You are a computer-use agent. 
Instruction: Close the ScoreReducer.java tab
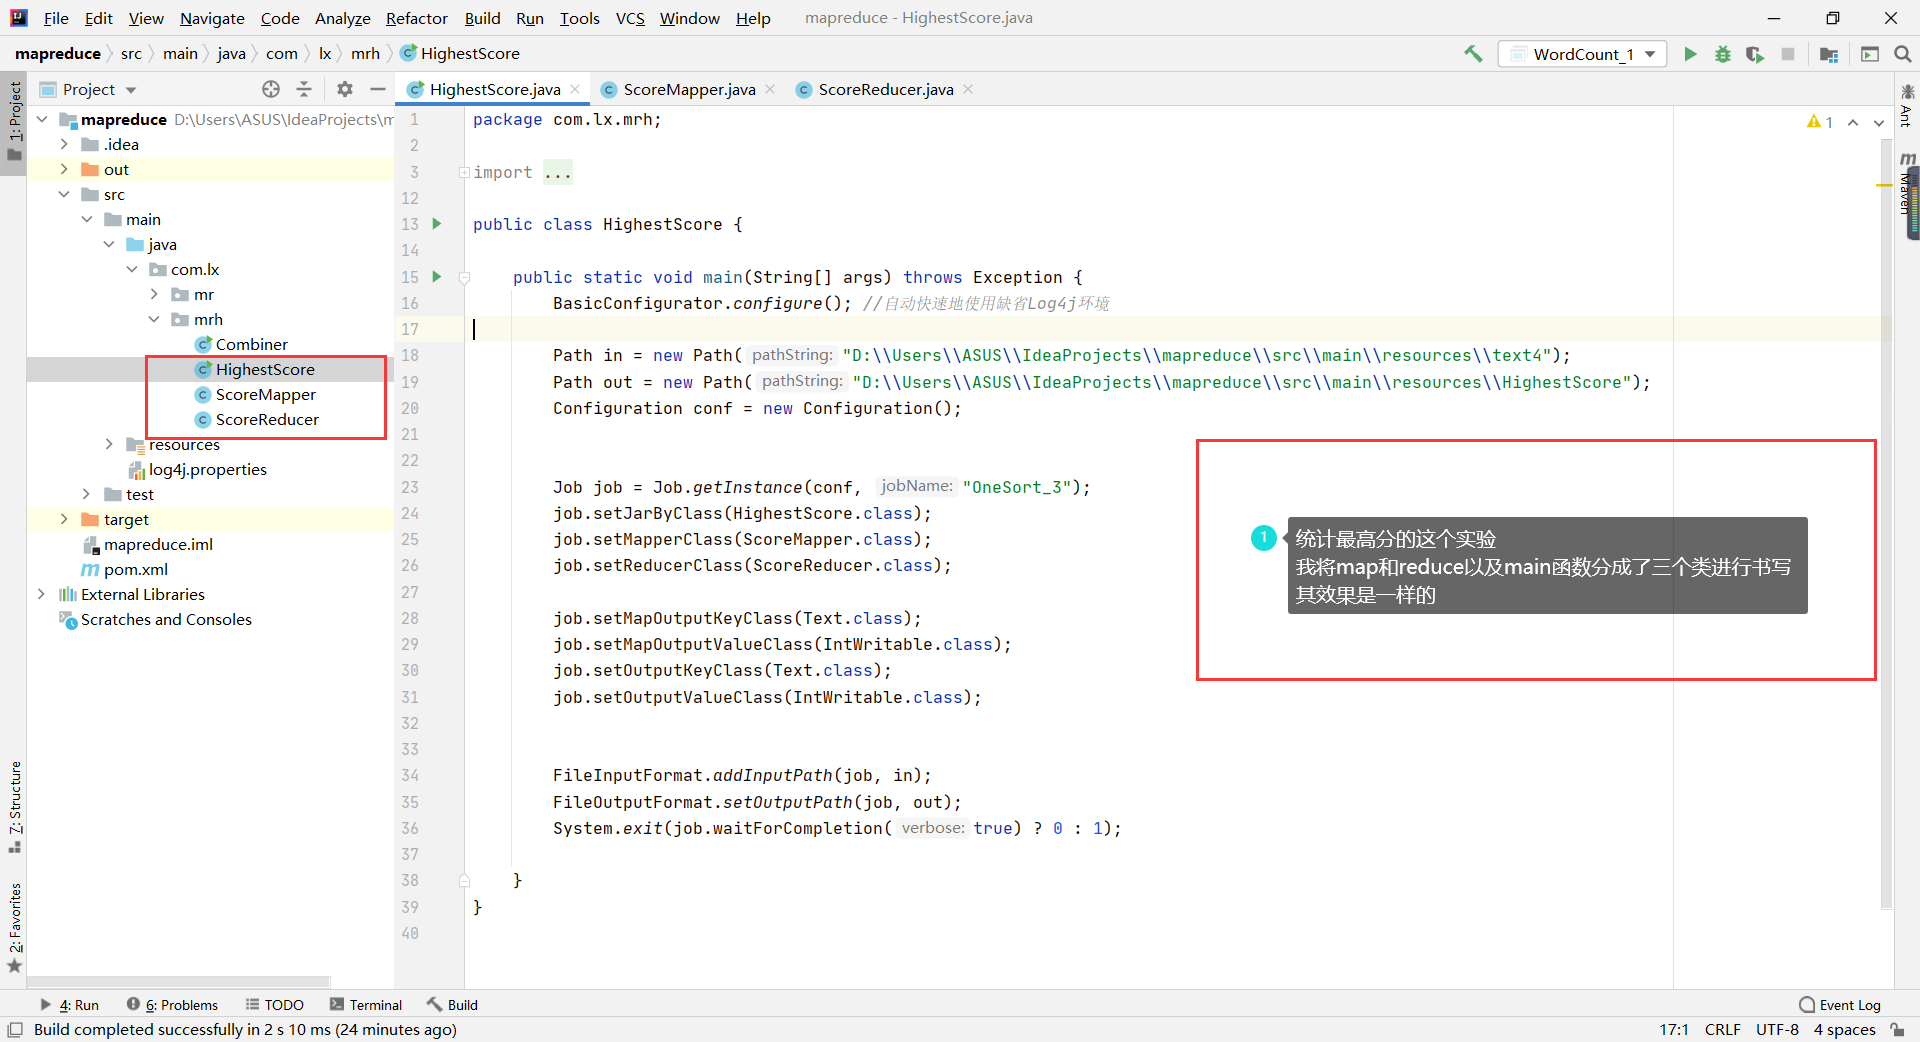click(x=968, y=89)
